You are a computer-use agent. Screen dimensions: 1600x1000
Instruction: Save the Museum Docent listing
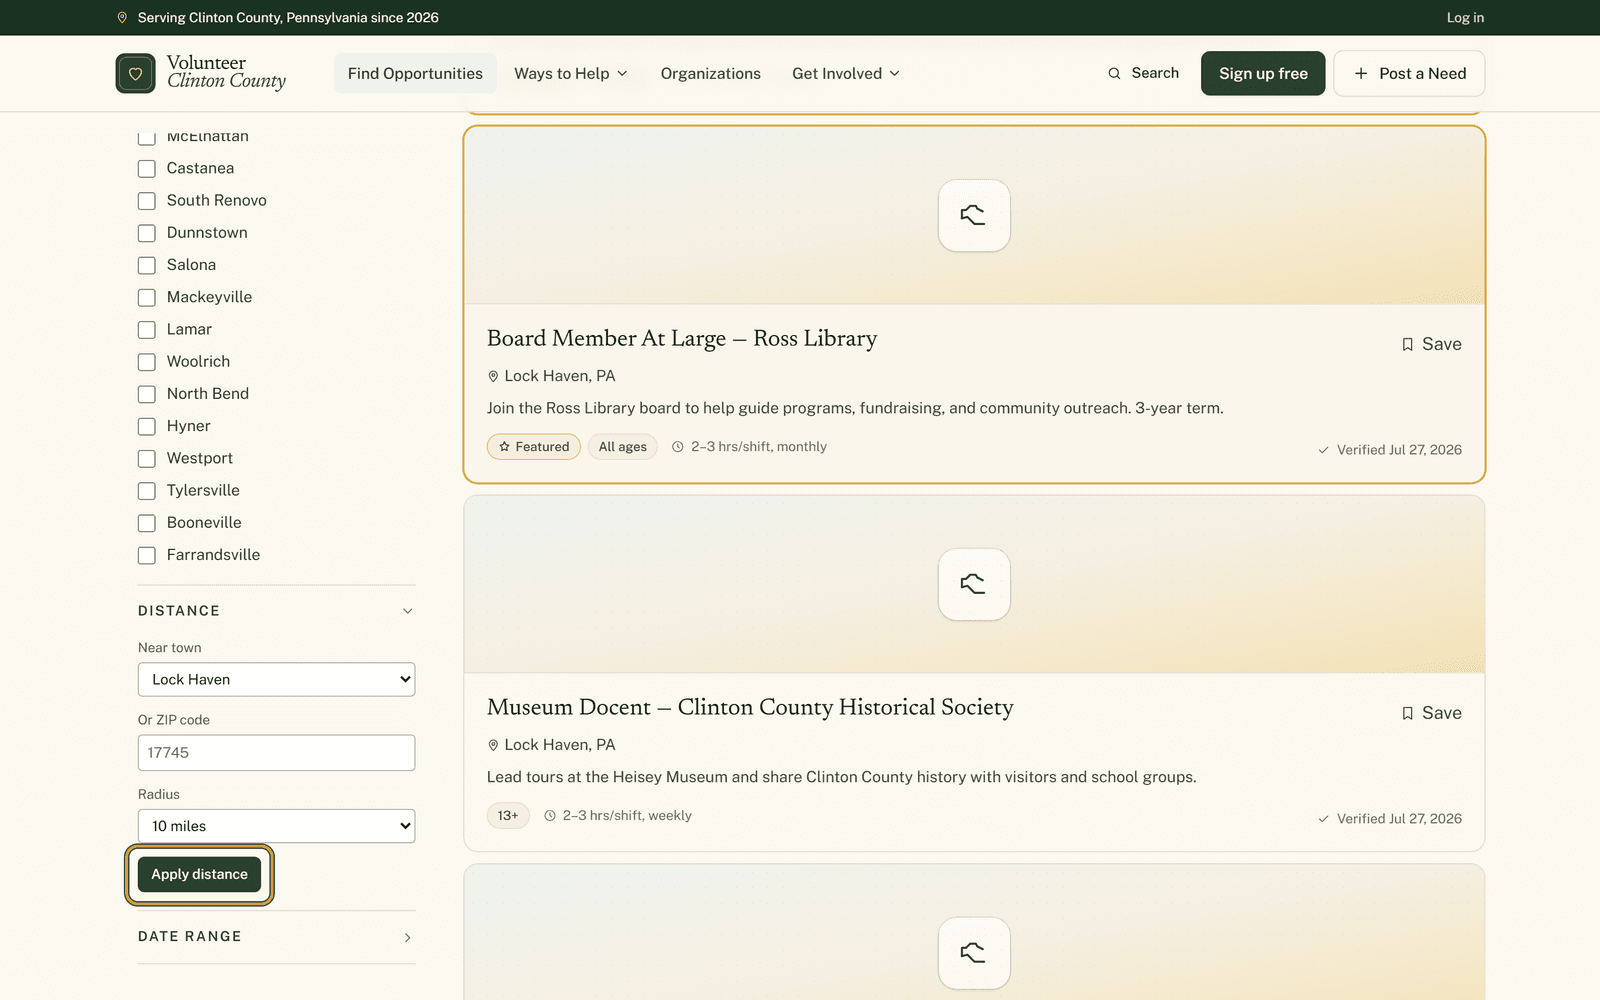(1431, 713)
